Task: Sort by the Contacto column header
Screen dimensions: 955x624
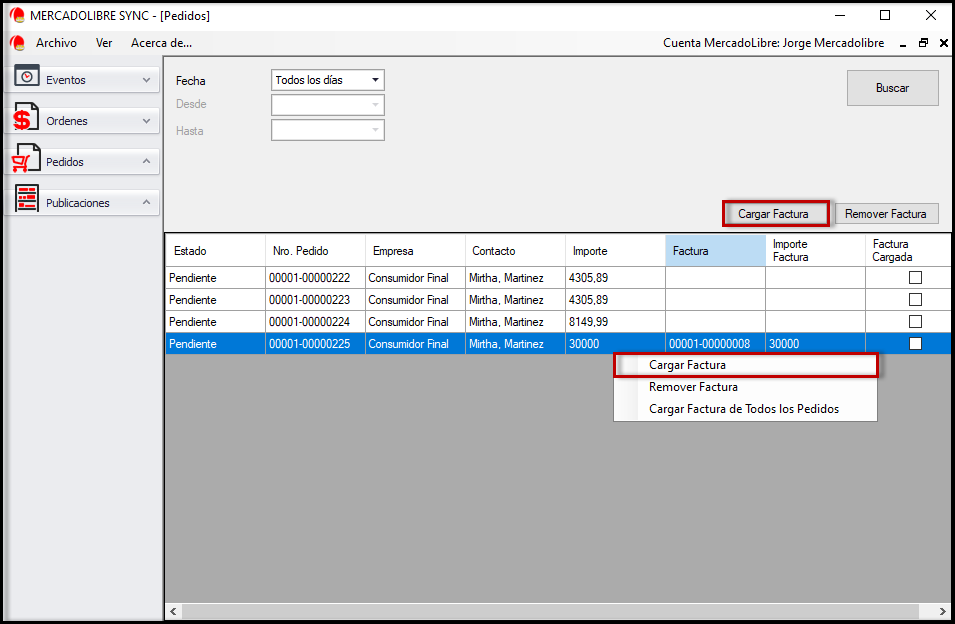Action: [x=515, y=251]
